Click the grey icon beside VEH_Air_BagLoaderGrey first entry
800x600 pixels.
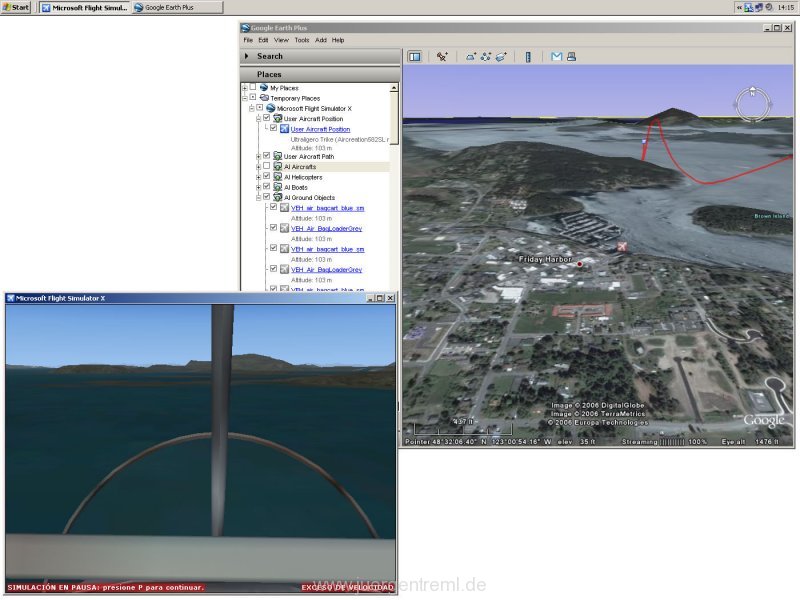(284, 229)
